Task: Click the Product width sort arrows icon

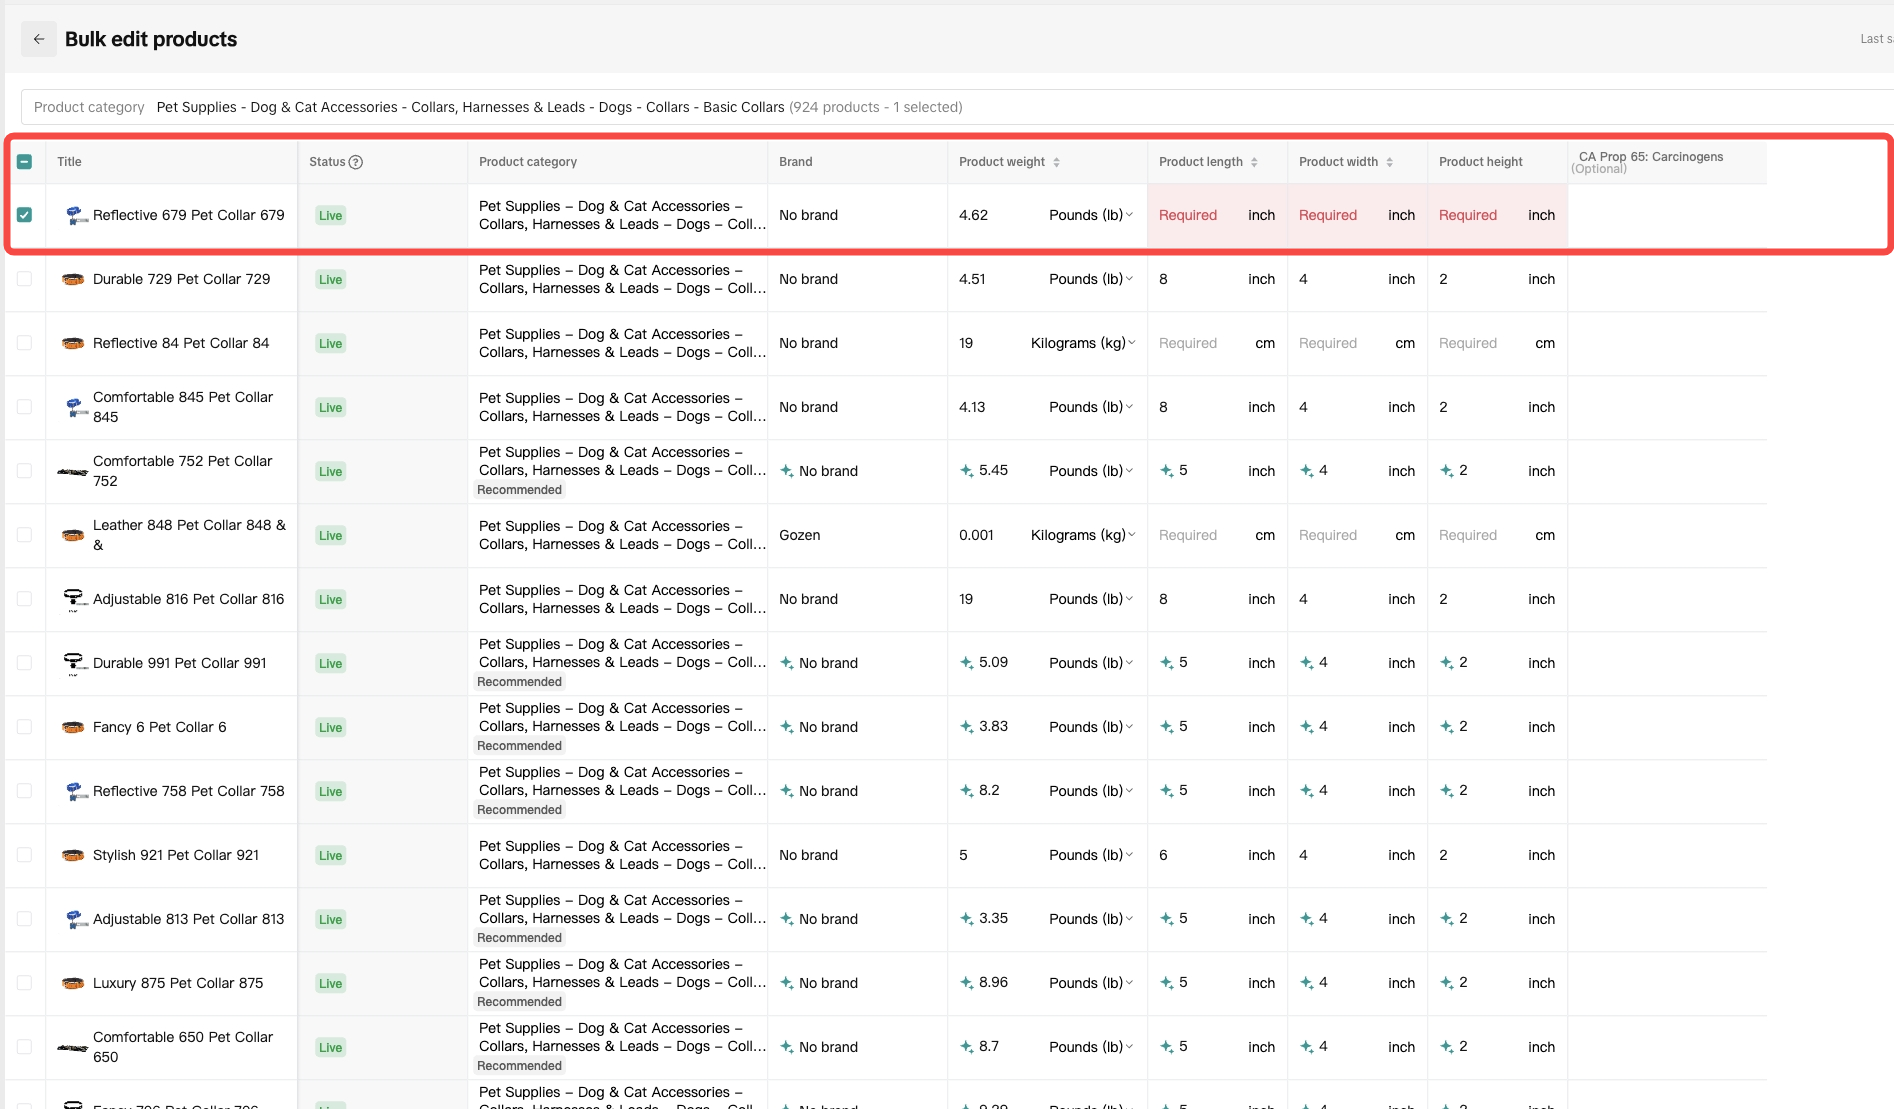Action: pos(1389,162)
